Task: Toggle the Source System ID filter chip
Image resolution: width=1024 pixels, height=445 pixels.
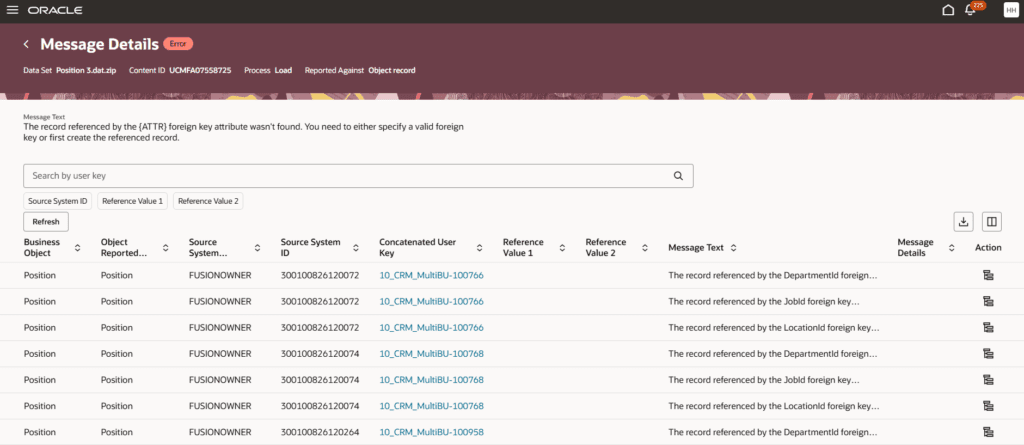Action: coord(58,201)
